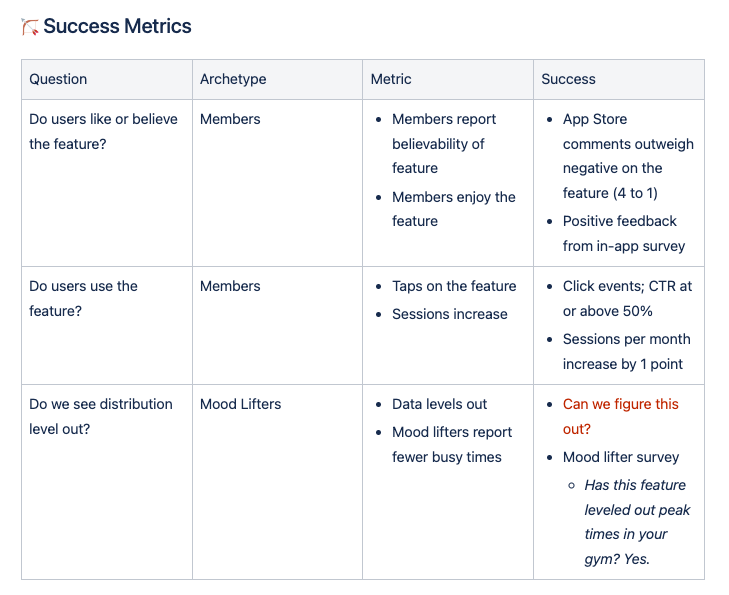This screenshot has height=595, width=729.
Task: Click the Success Metrics heading
Action: (117, 26)
